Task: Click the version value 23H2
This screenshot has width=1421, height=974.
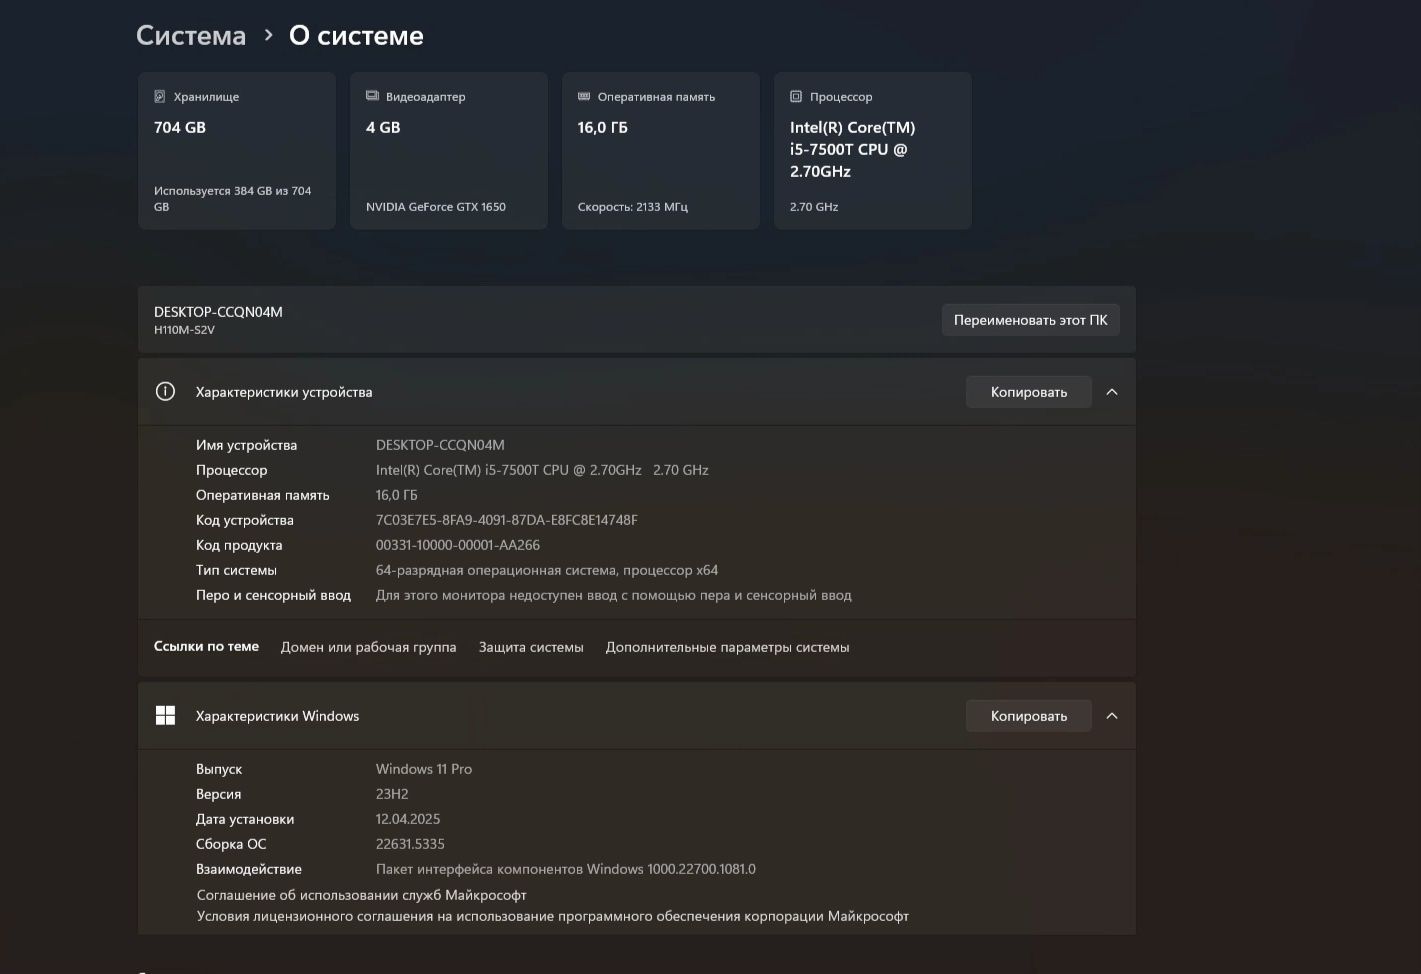Action: pos(392,794)
